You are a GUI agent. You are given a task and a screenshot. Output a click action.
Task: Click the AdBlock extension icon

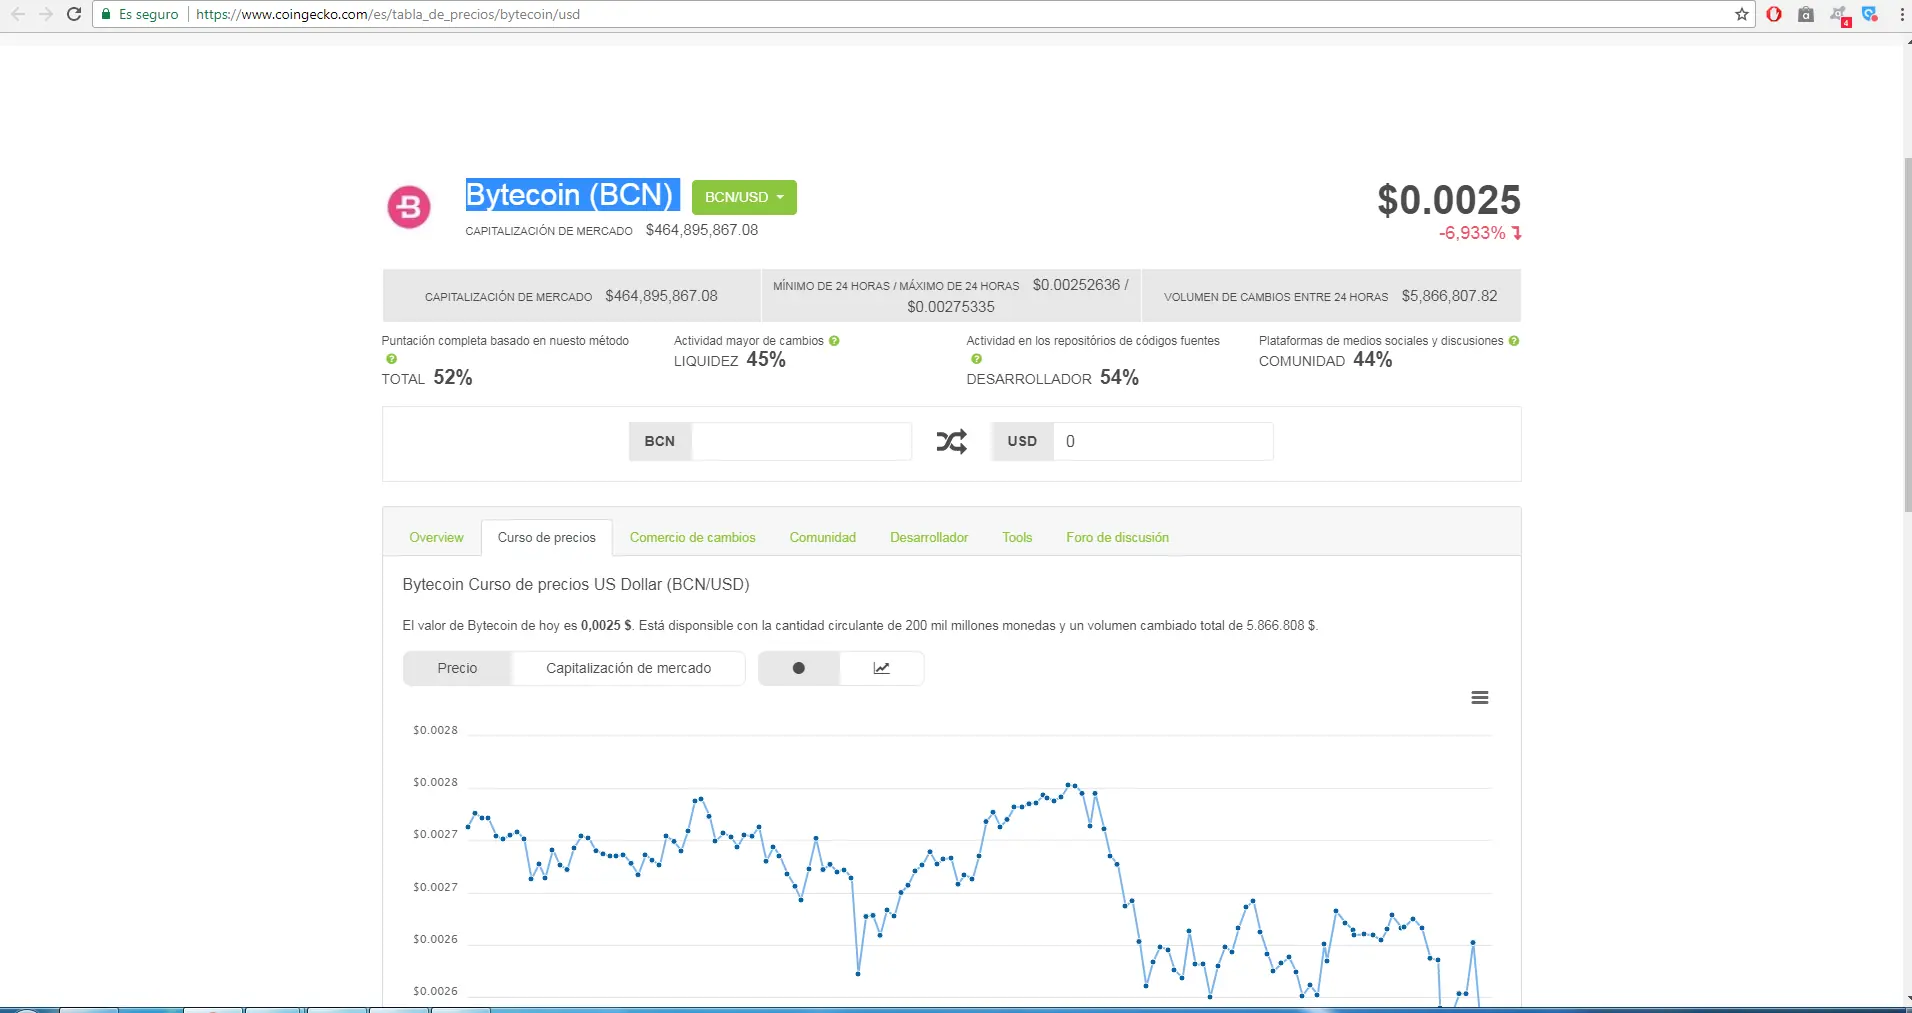point(1773,14)
